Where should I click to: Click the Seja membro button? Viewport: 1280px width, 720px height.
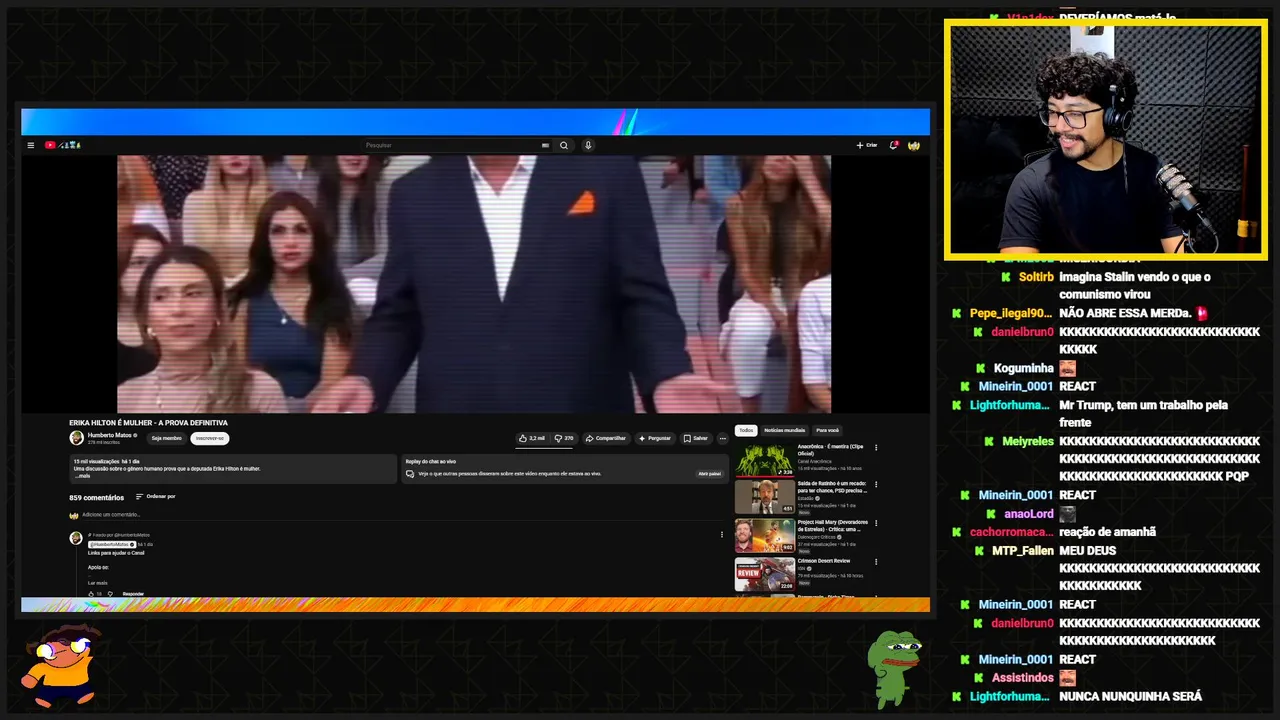tap(166, 438)
